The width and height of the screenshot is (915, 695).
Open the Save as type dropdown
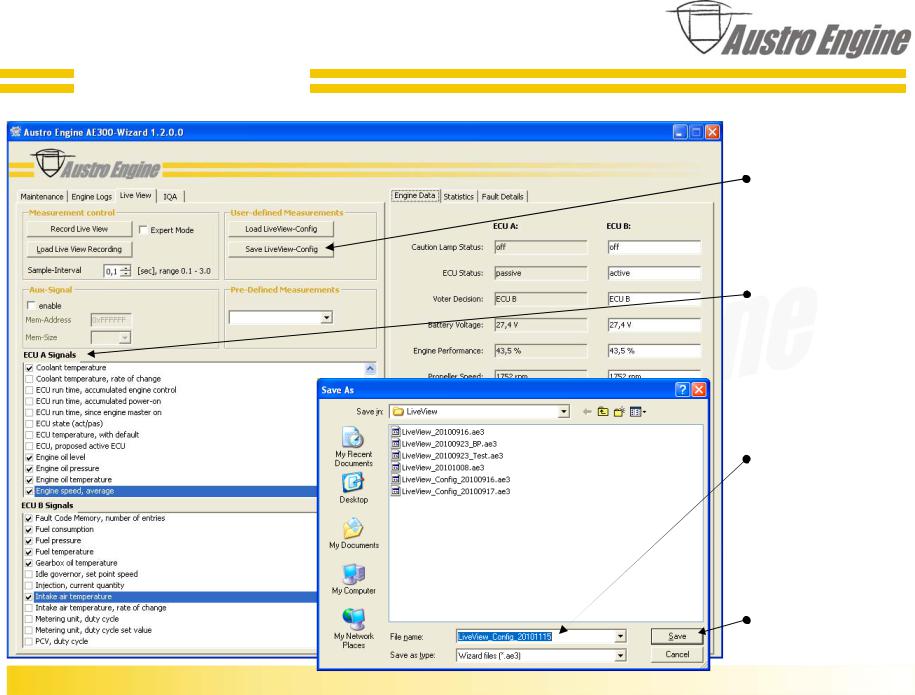[x=620, y=656]
